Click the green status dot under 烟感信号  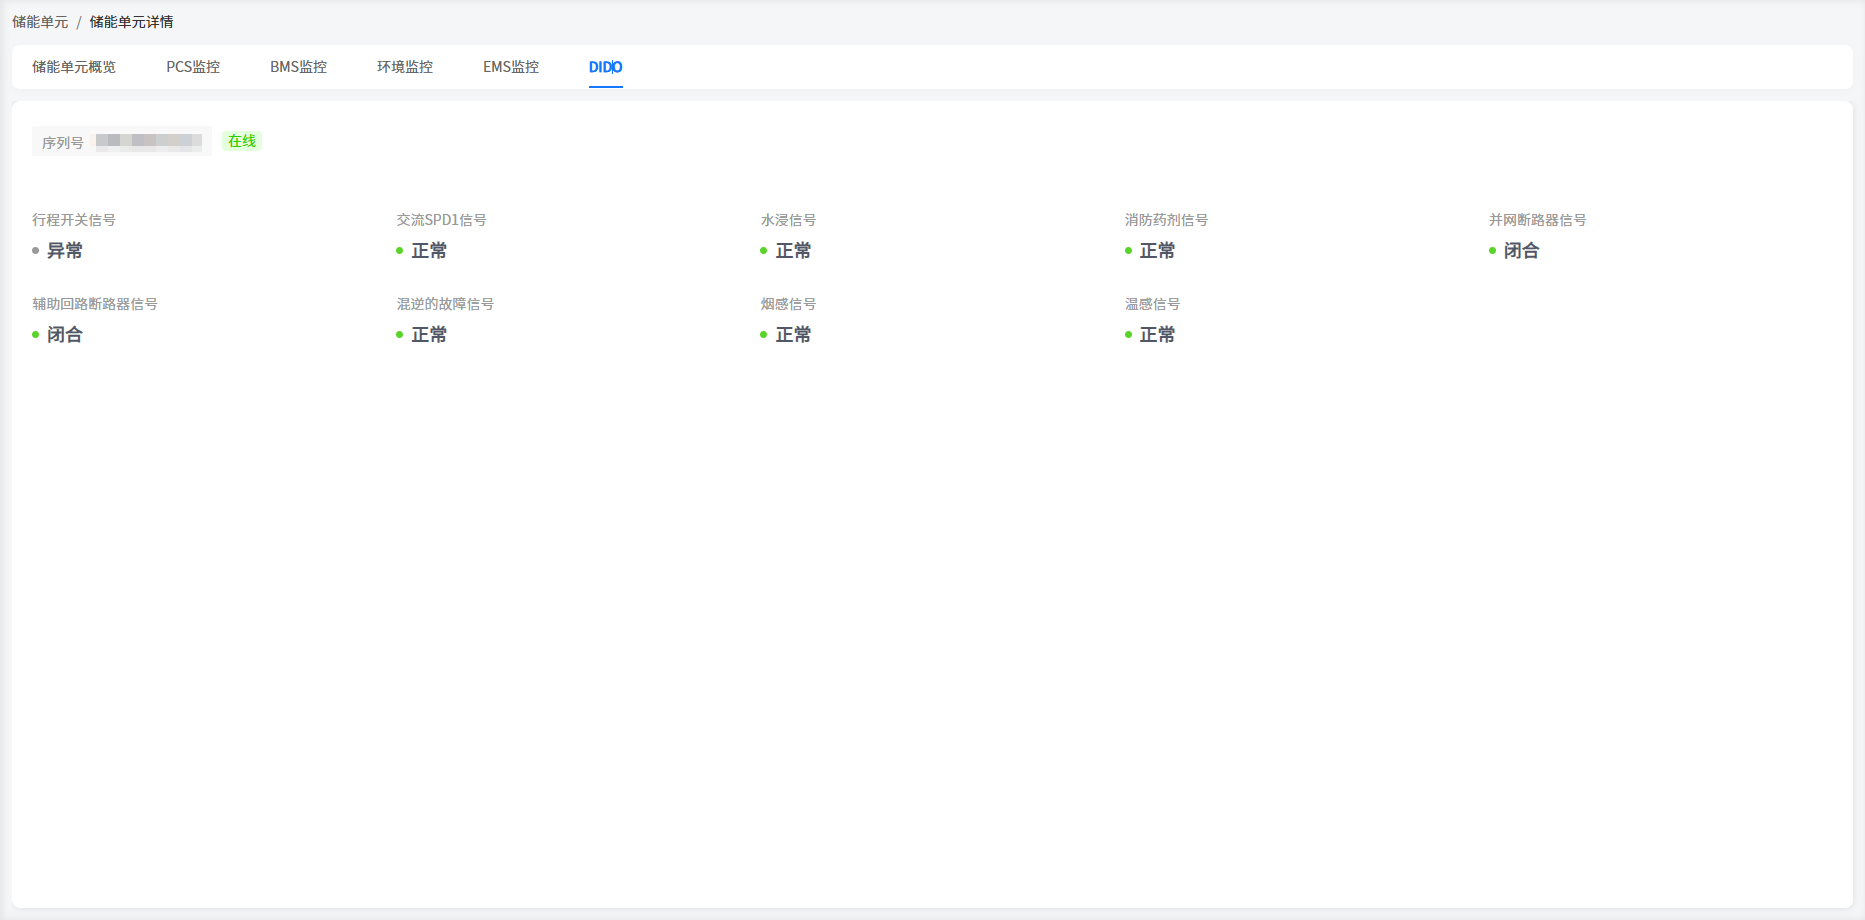pos(764,335)
